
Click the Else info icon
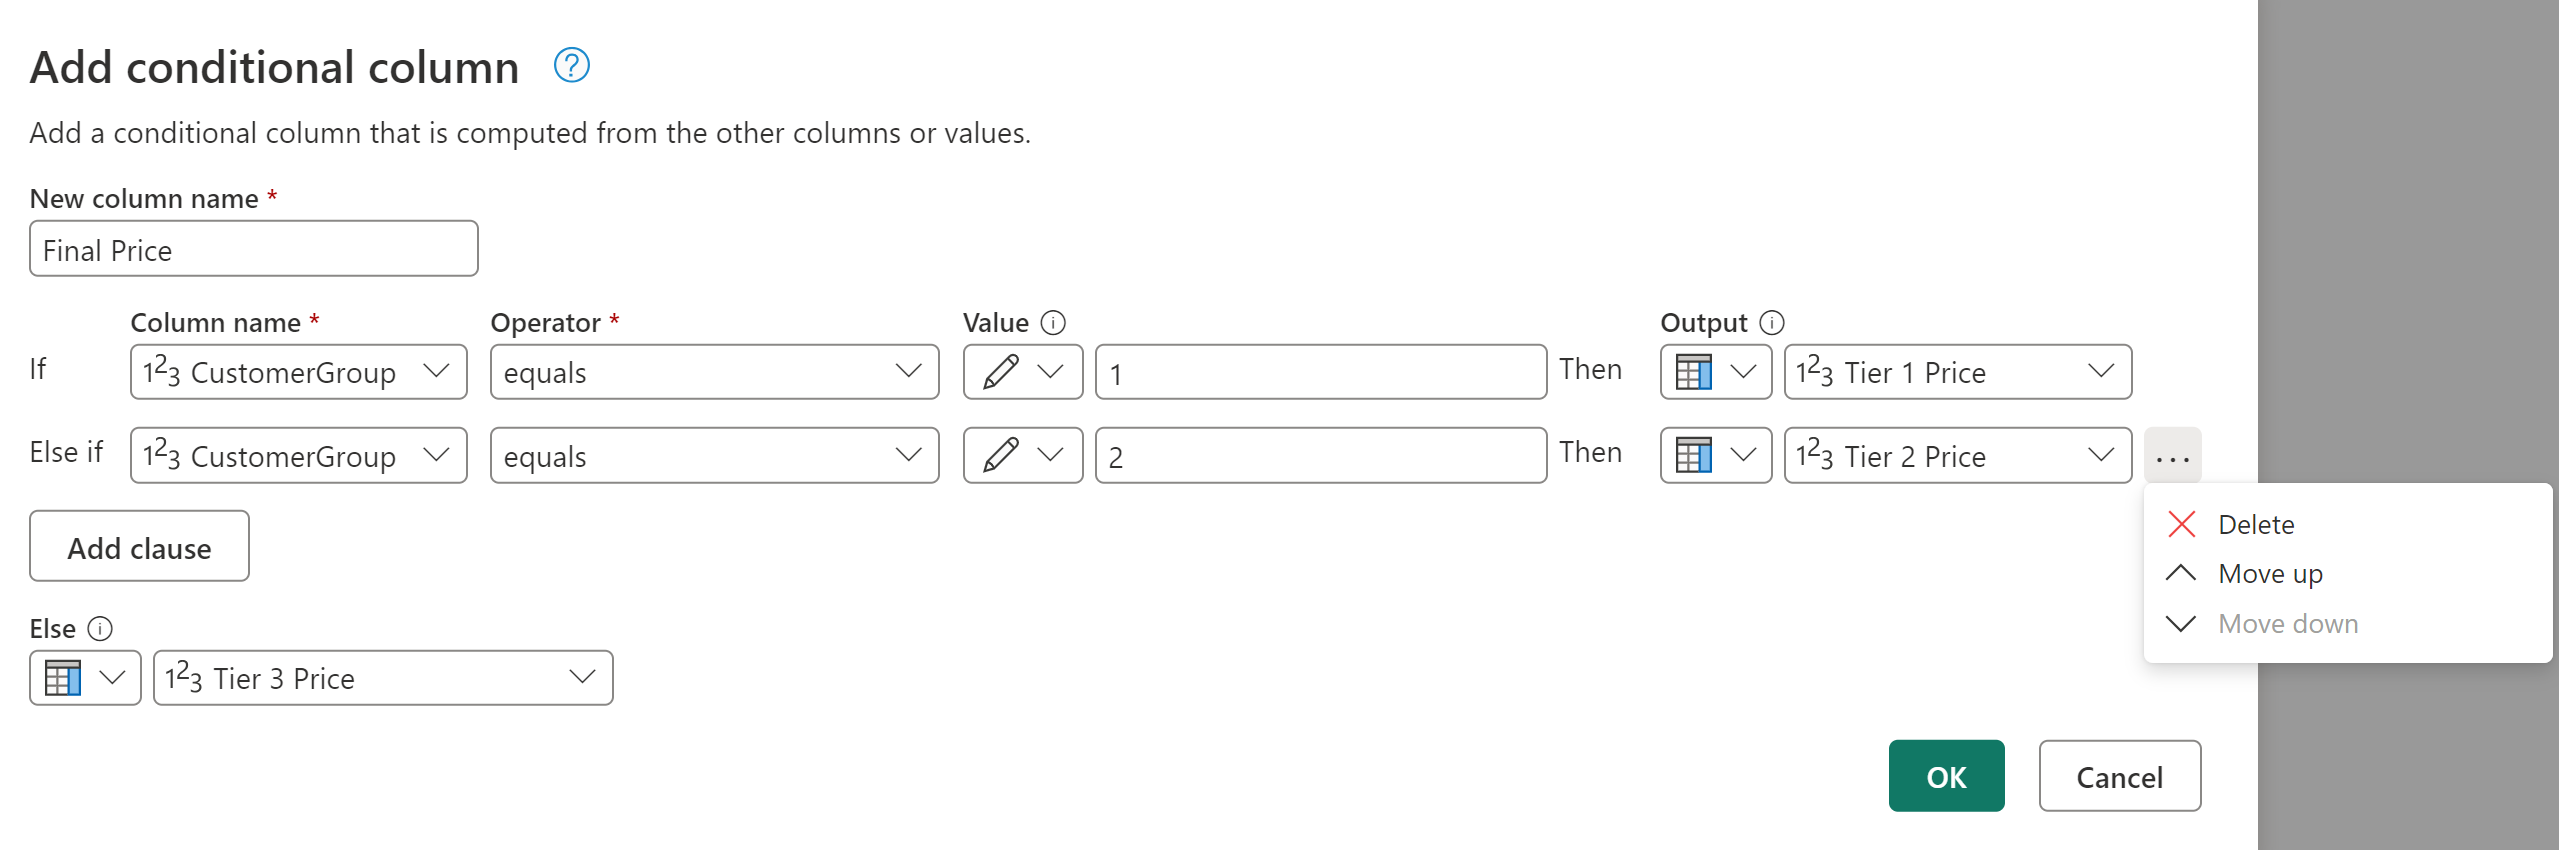coord(101,628)
